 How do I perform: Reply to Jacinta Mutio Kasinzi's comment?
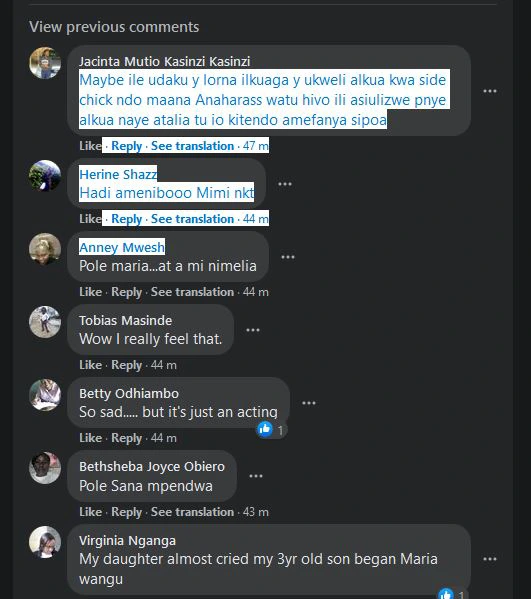(126, 146)
